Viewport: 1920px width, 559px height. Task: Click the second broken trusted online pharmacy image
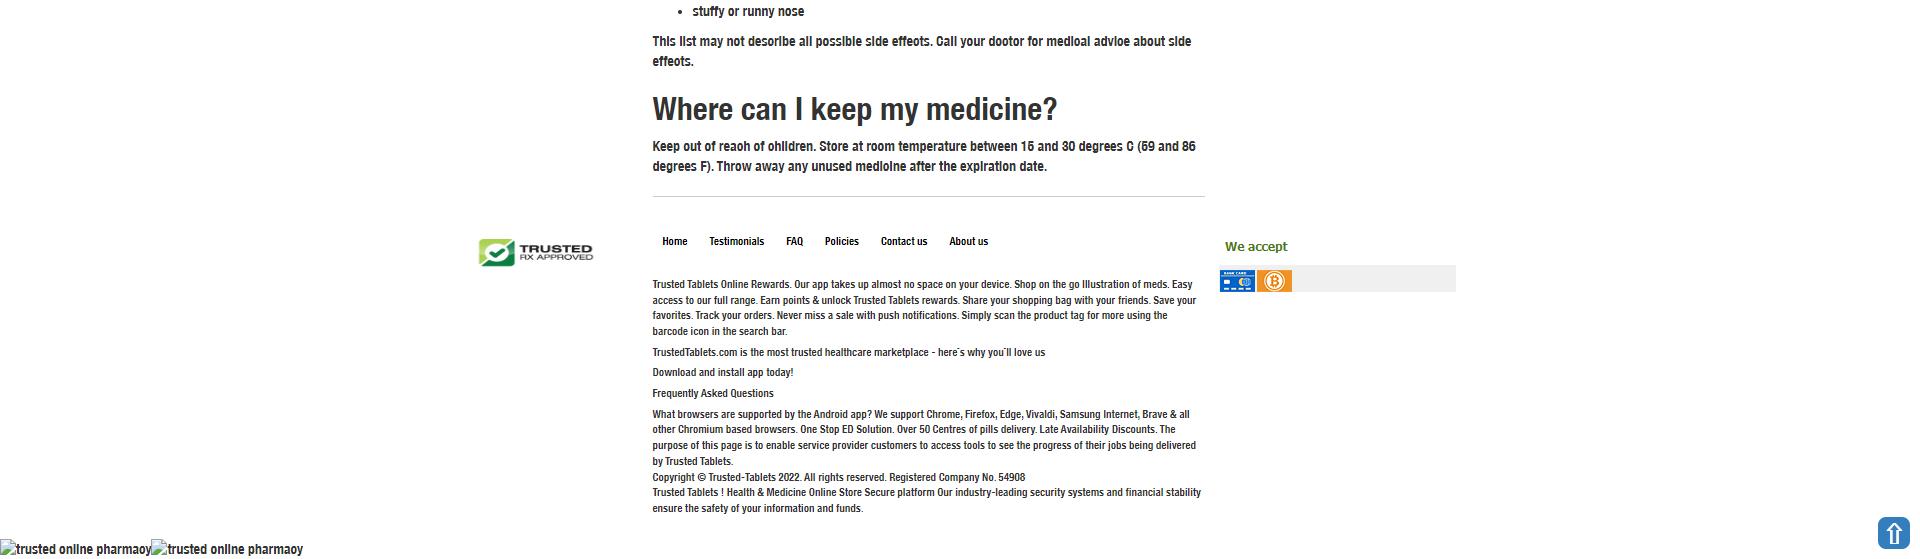click(x=227, y=549)
